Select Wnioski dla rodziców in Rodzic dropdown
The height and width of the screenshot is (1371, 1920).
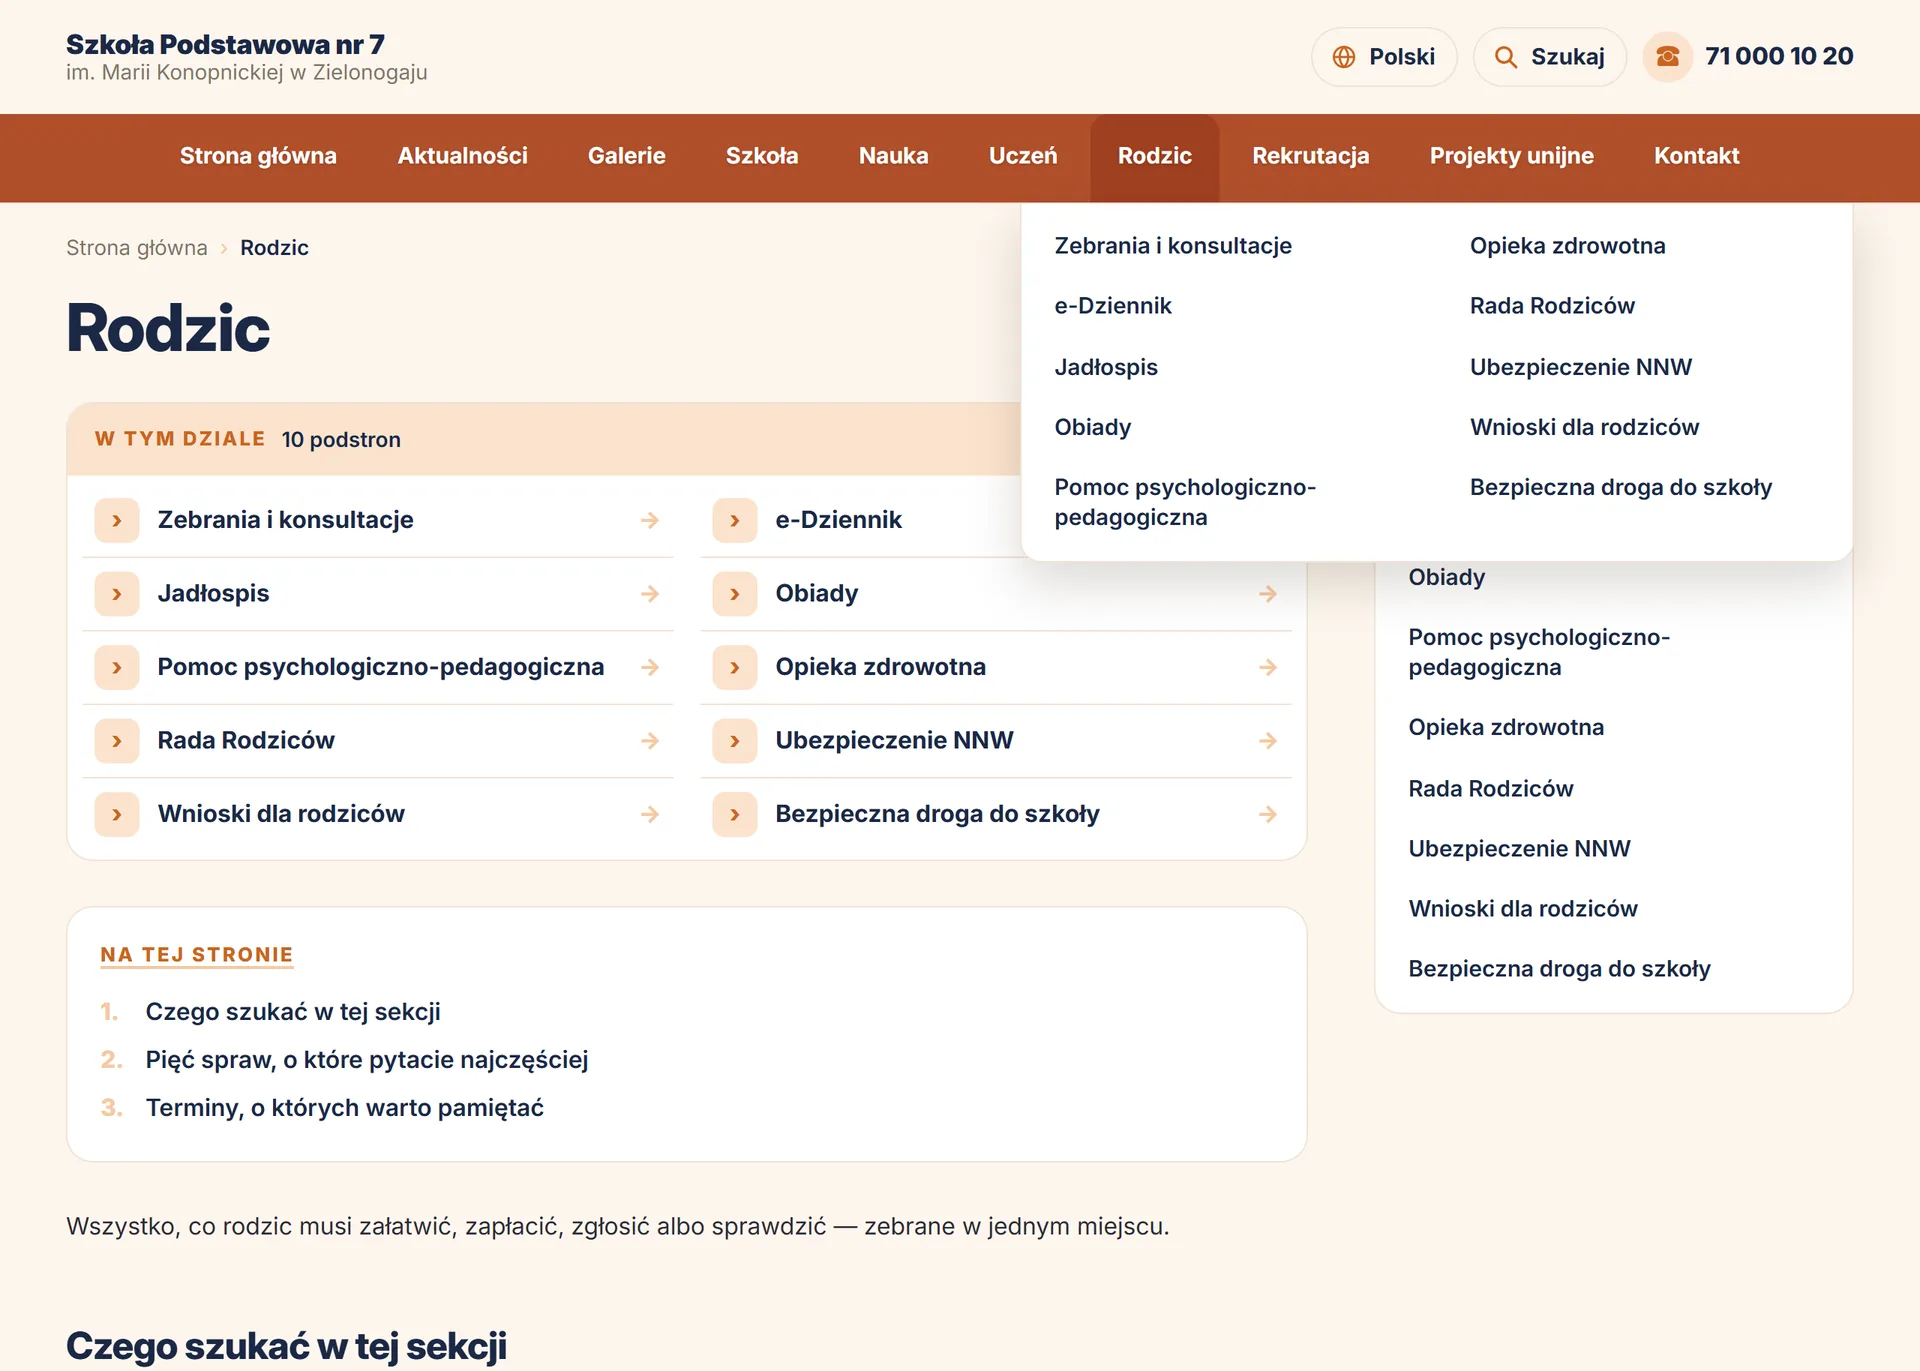[x=1584, y=427]
